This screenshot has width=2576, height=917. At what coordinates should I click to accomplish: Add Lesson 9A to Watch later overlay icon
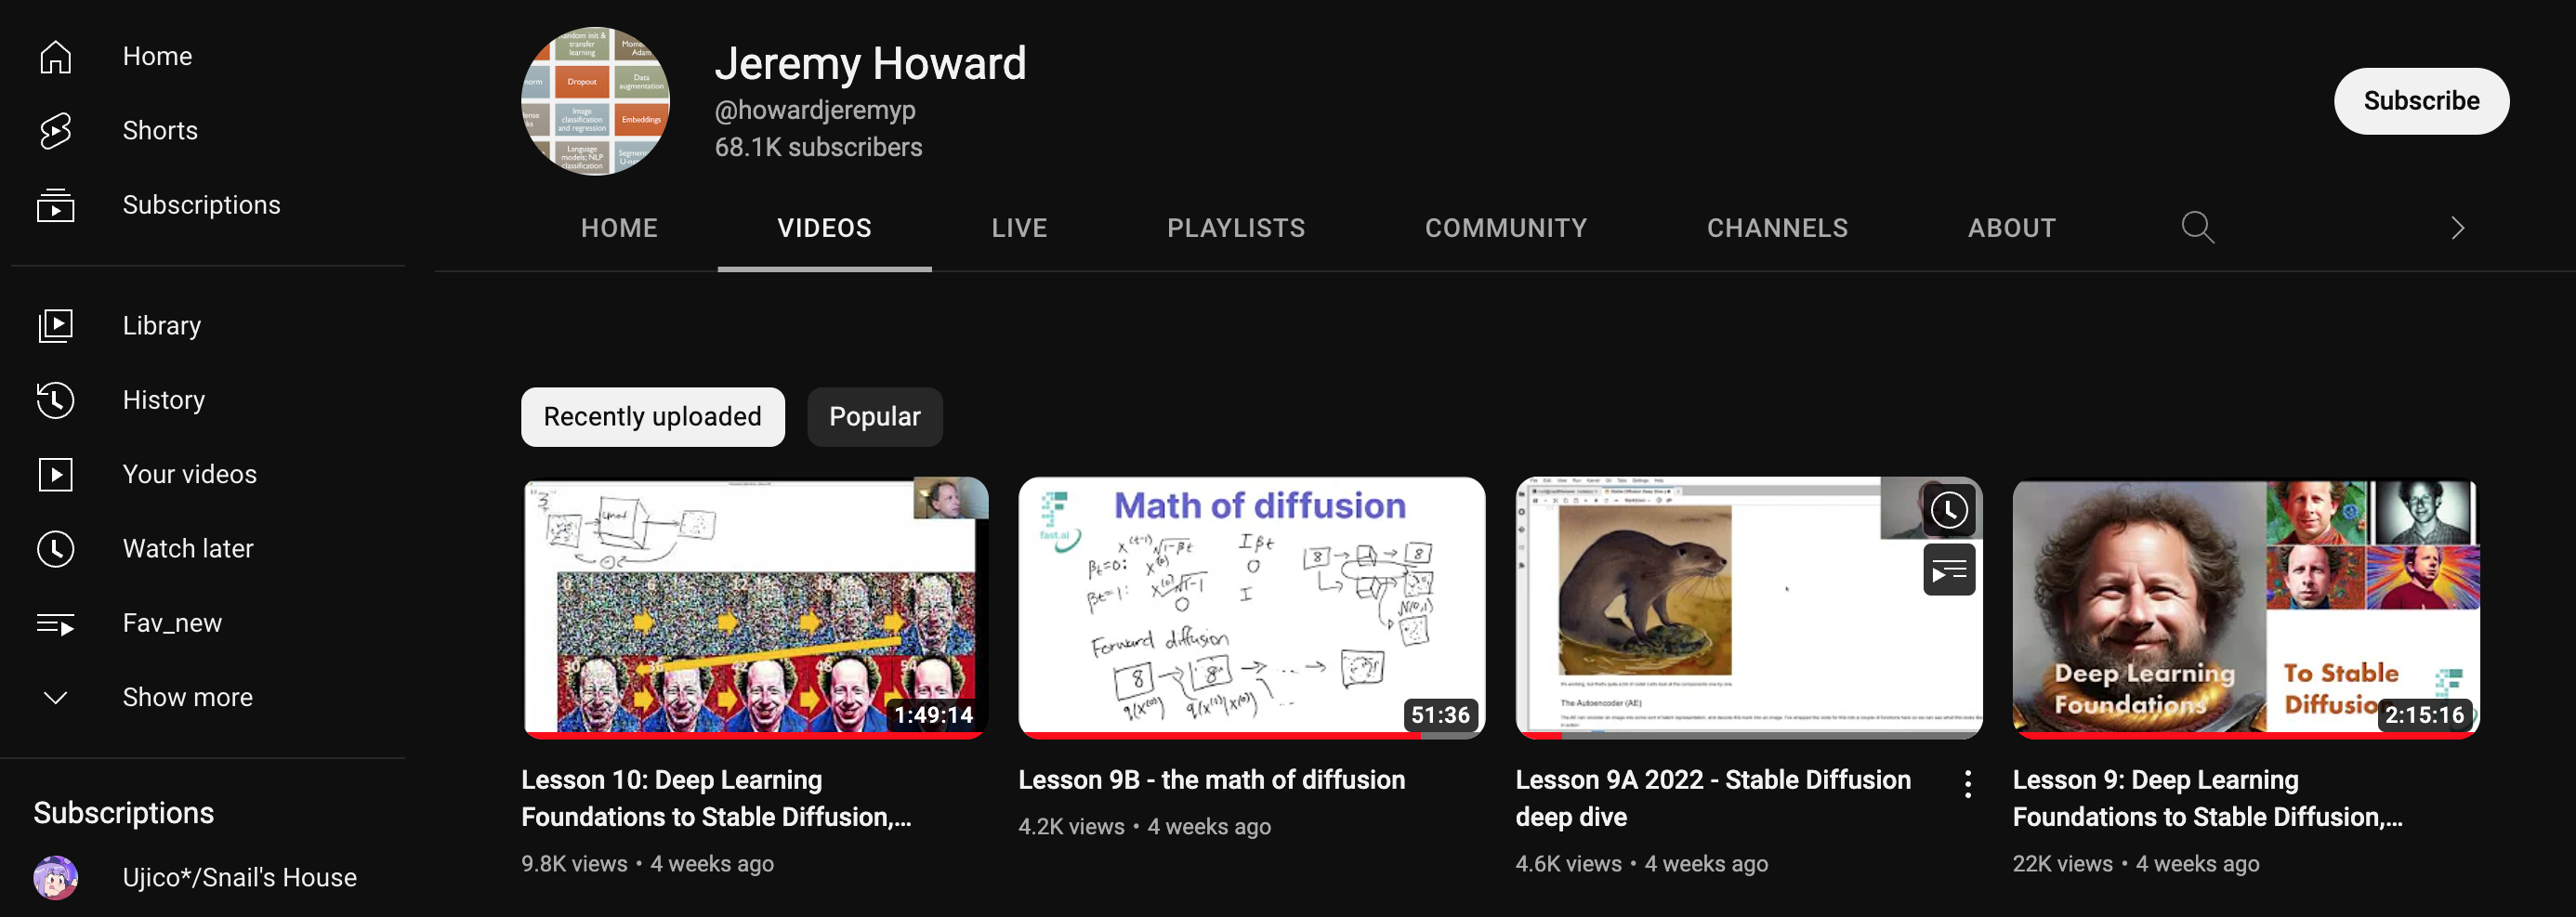(1949, 510)
